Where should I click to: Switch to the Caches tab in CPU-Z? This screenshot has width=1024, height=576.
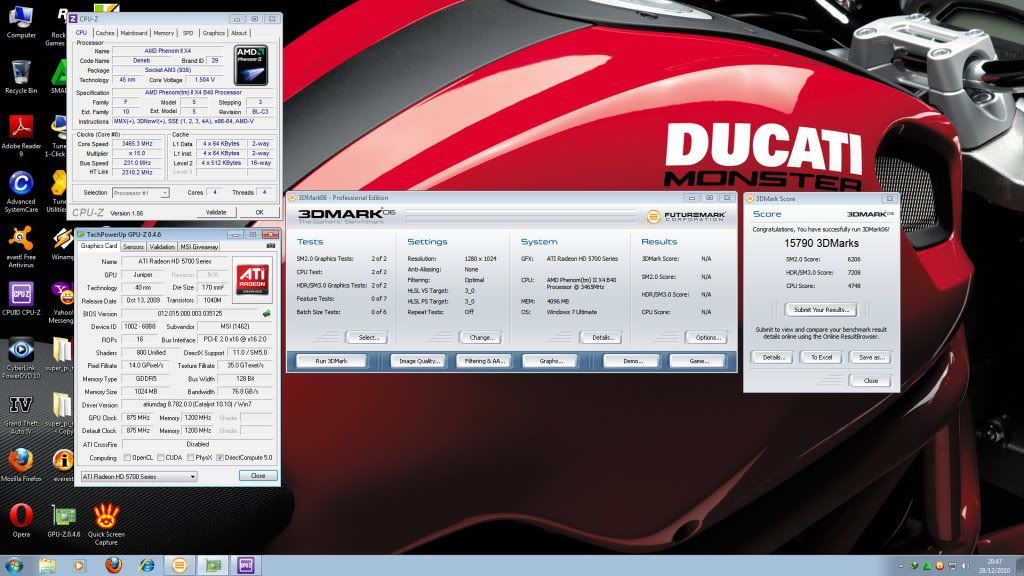pos(104,33)
